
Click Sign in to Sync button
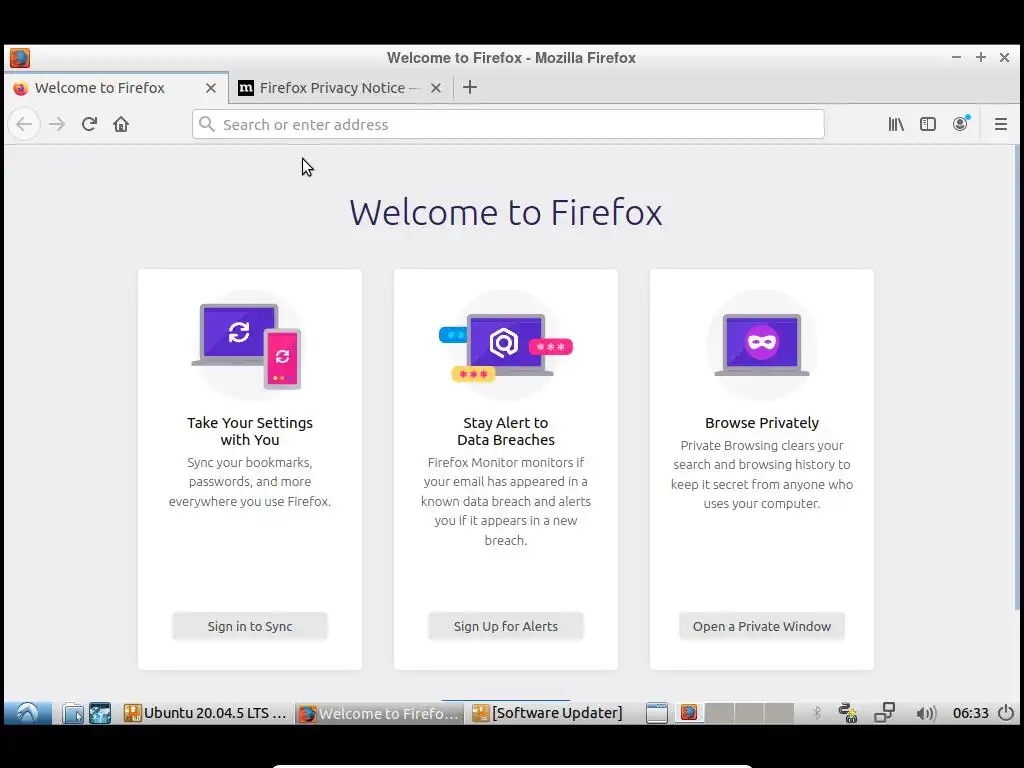click(x=250, y=626)
